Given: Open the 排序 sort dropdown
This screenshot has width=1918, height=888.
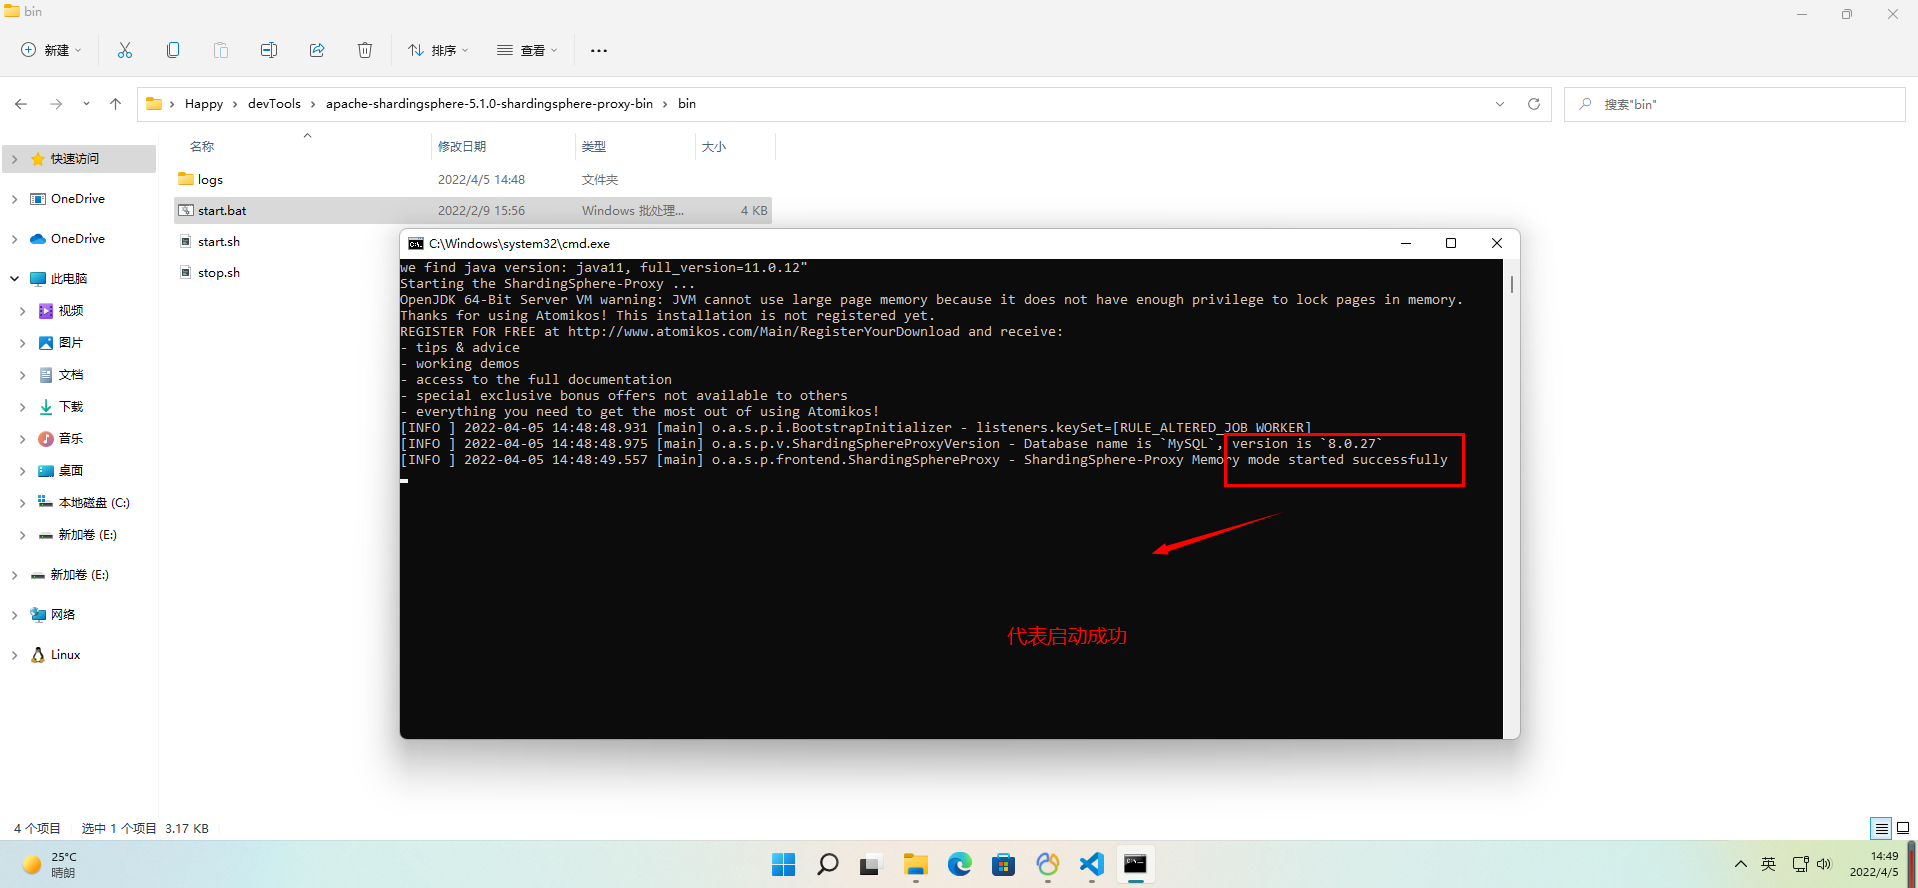Looking at the screenshot, I should pyautogui.click(x=438, y=50).
